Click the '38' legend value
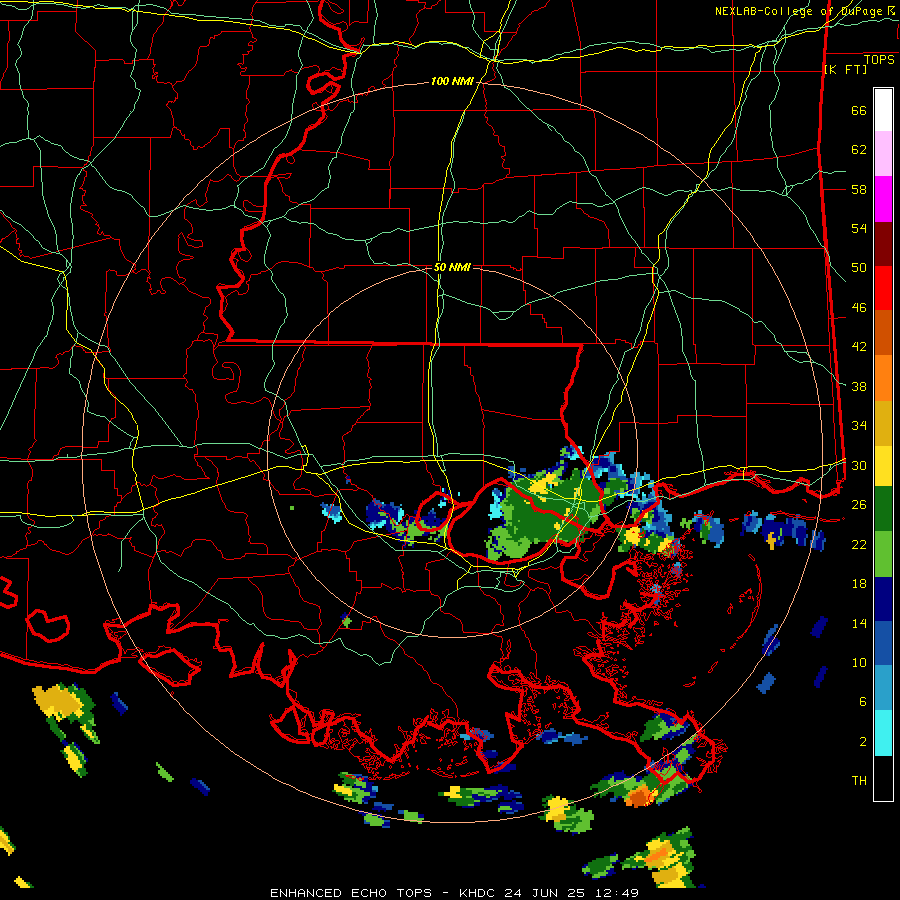This screenshot has height=900, width=900. [859, 386]
